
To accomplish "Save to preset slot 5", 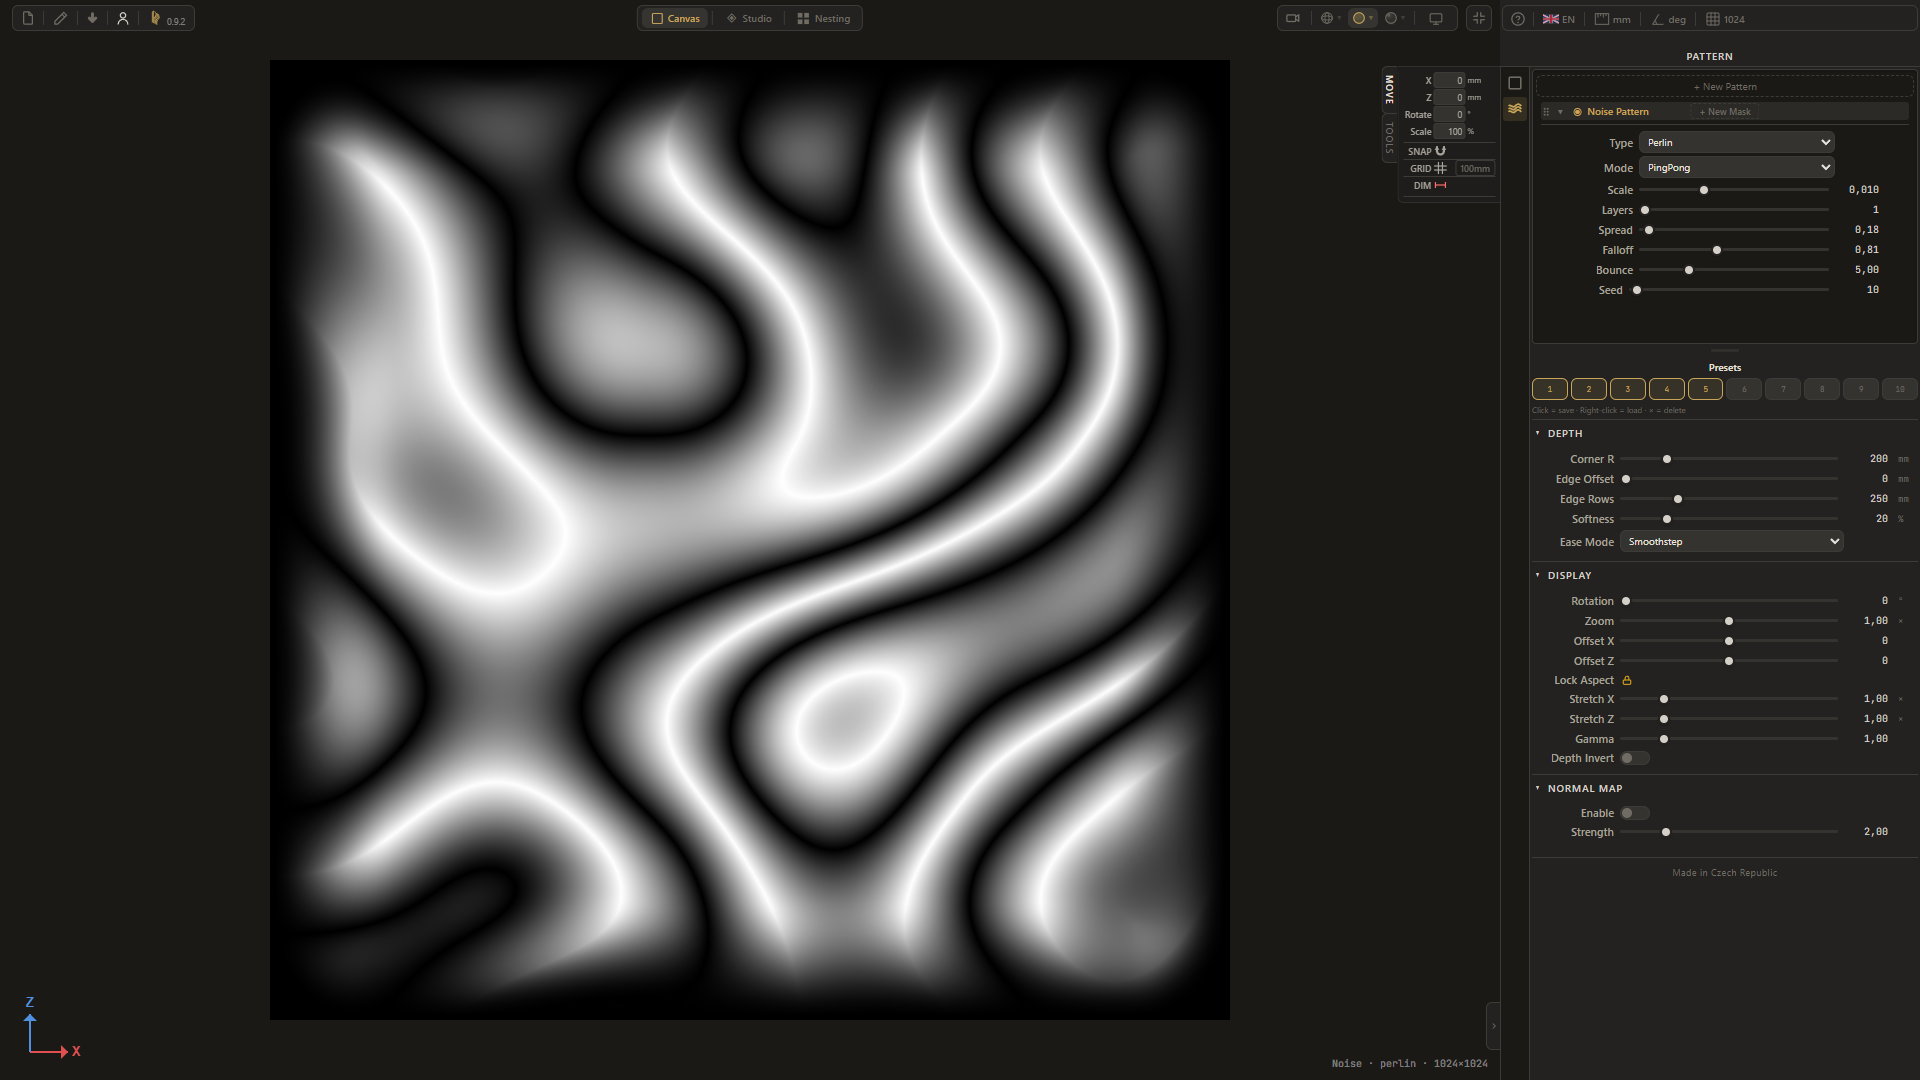I will [1705, 389].
